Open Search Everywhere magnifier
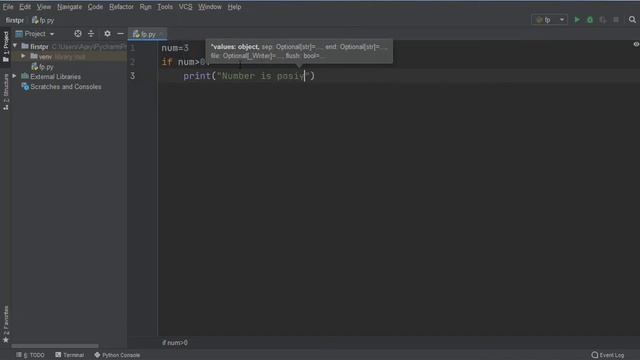 (632, 20)
